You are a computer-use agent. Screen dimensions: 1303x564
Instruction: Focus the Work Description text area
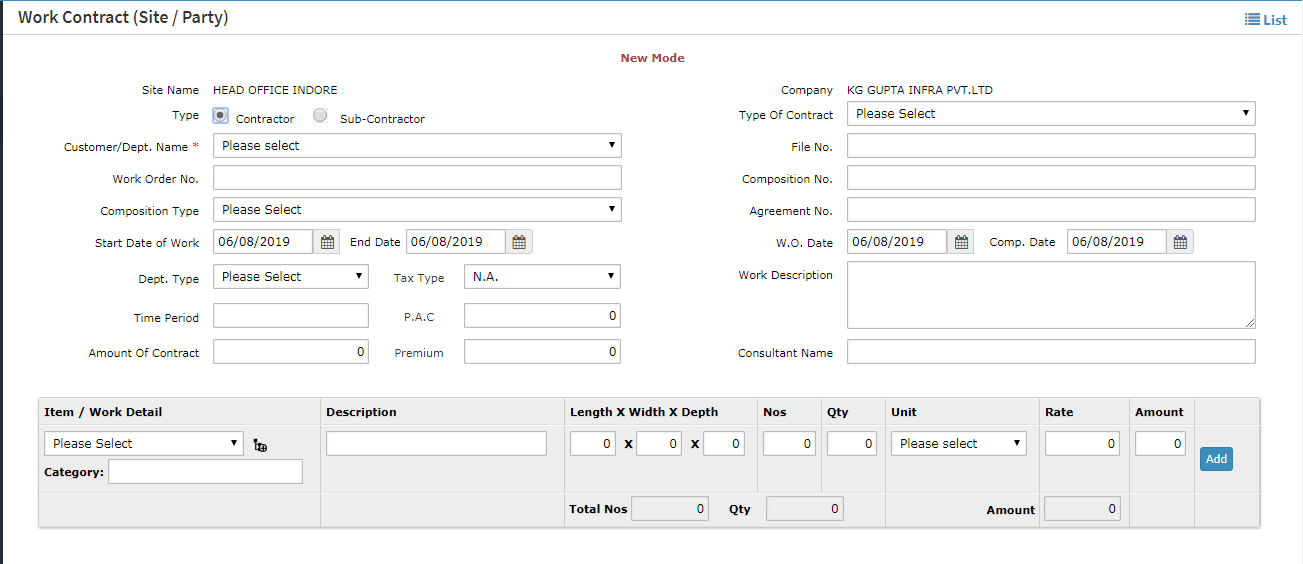[1050, 295]
